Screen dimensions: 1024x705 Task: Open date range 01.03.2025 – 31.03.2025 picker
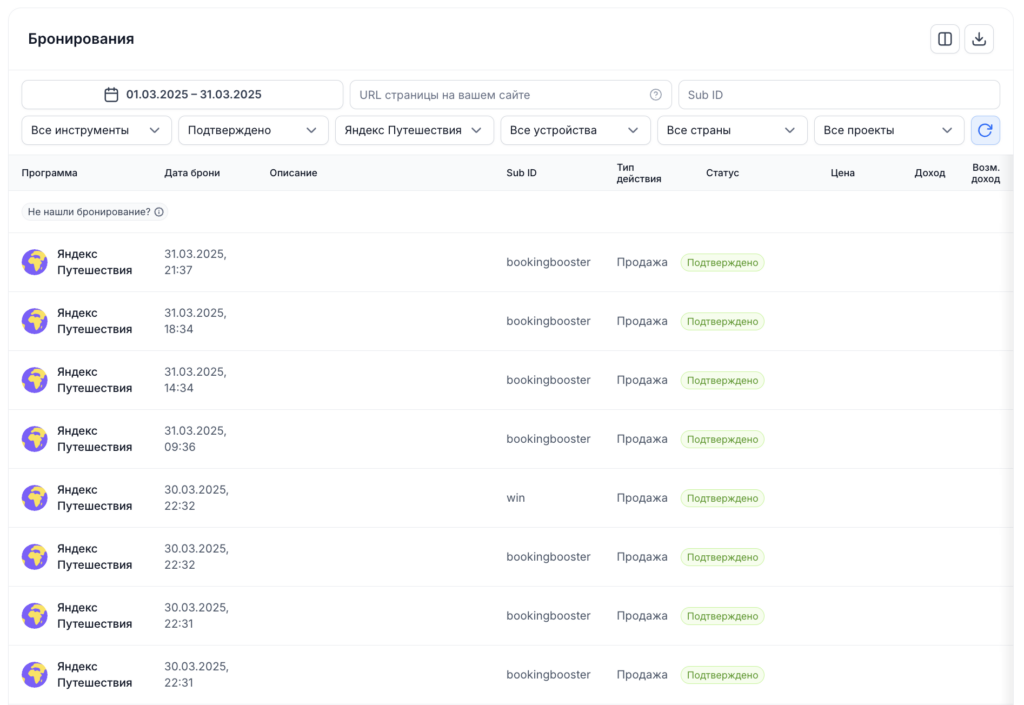coord(182,95)
